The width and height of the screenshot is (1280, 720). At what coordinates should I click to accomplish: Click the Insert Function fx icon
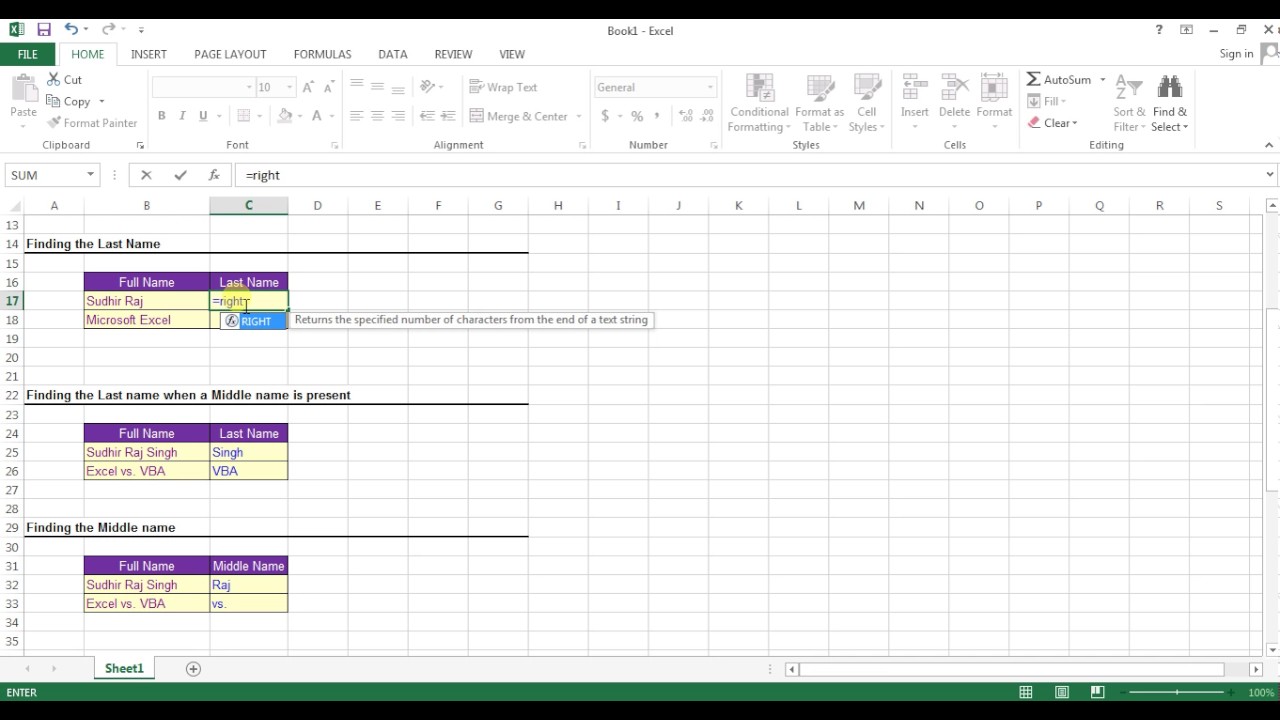tap(214, 175)
